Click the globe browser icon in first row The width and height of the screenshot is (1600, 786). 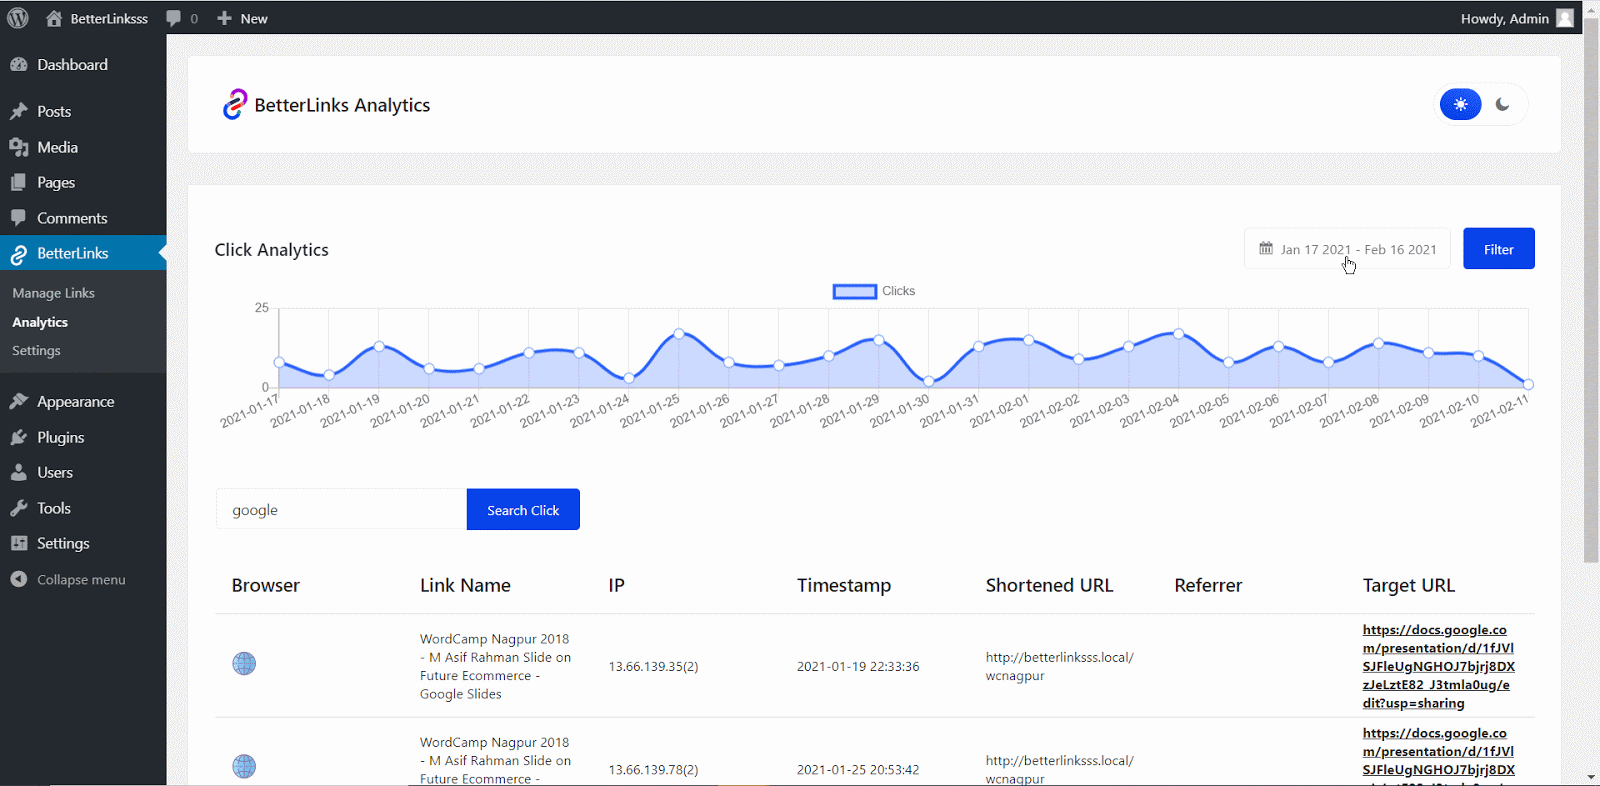(244, 664)
